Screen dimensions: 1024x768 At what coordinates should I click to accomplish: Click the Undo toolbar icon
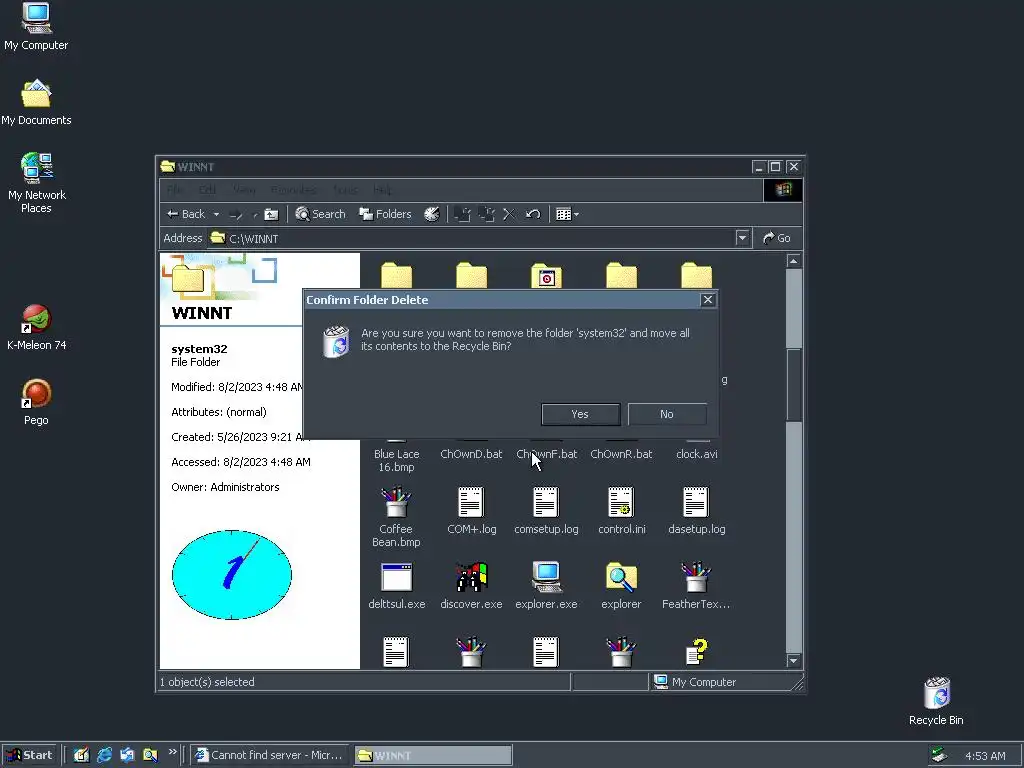tap(533, 214)
